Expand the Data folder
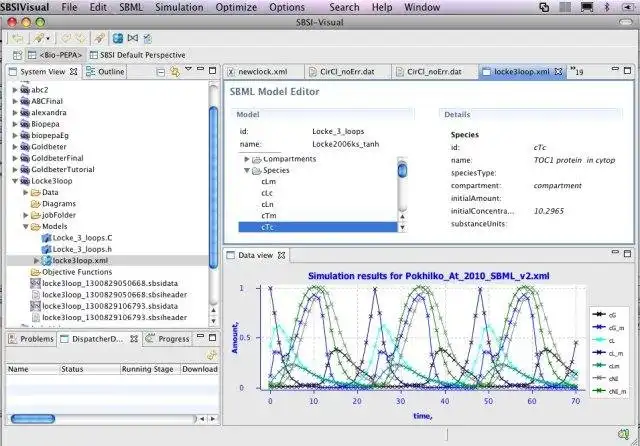Viewport: 640px width, 446px height. point(26,193)
